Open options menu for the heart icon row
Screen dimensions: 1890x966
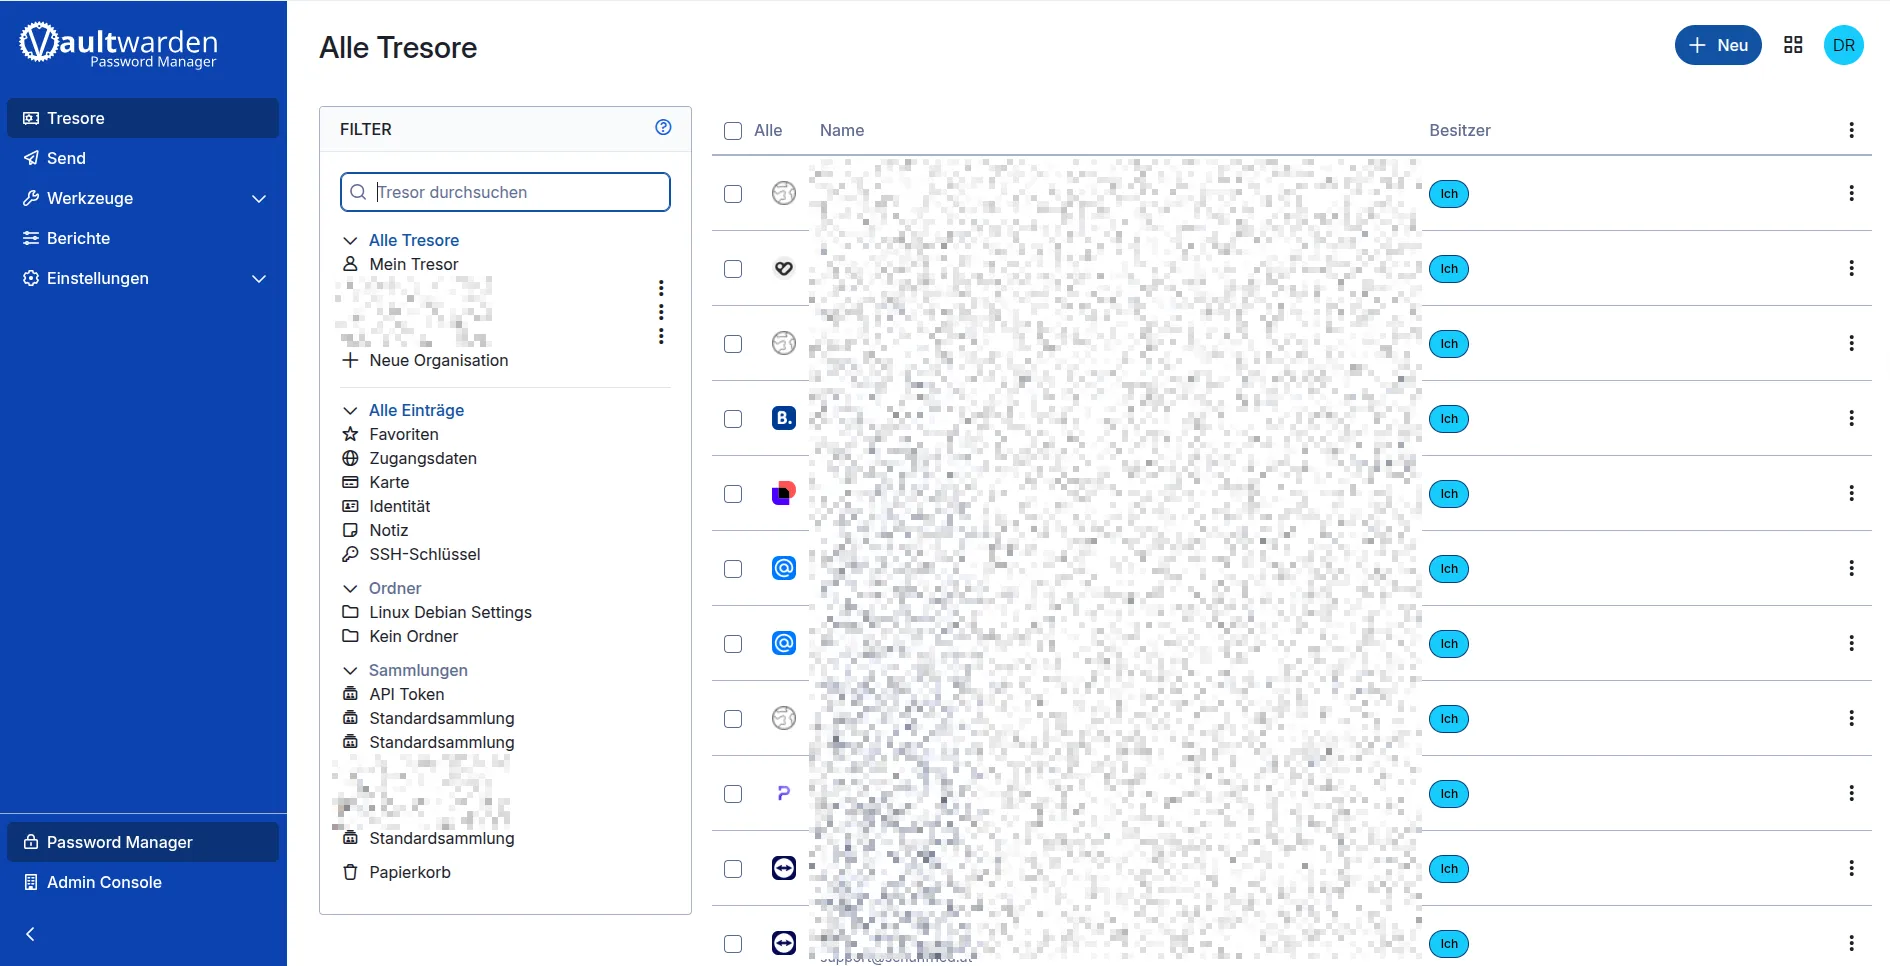[1851, 268]
